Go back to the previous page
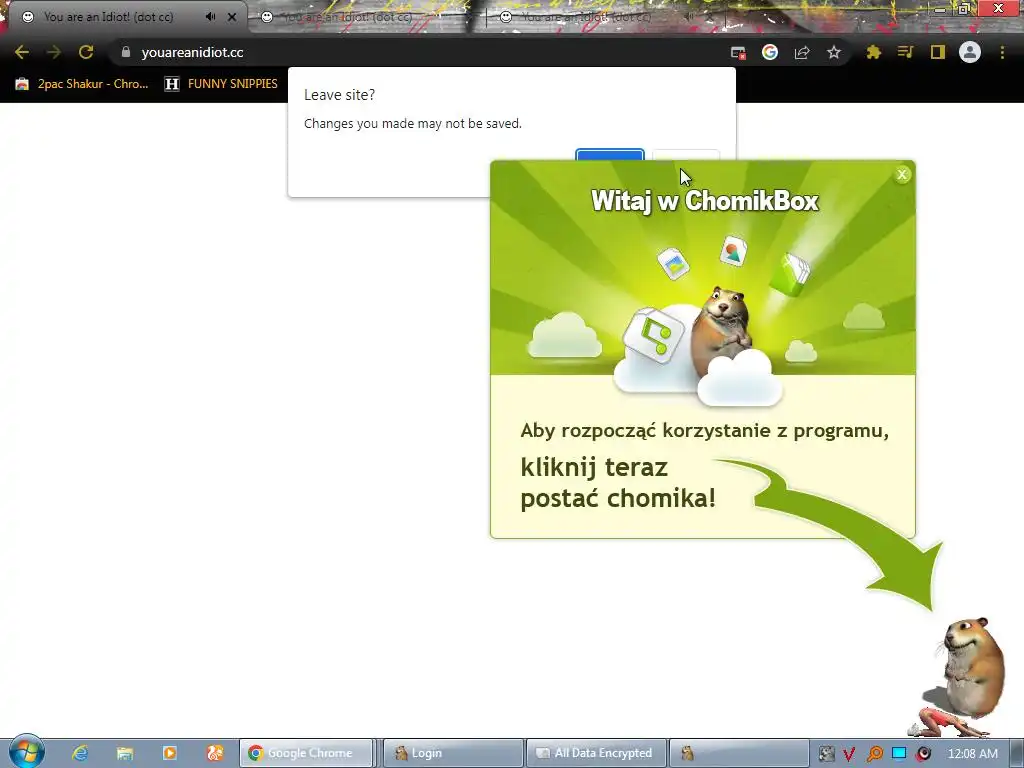 (22, 52)
